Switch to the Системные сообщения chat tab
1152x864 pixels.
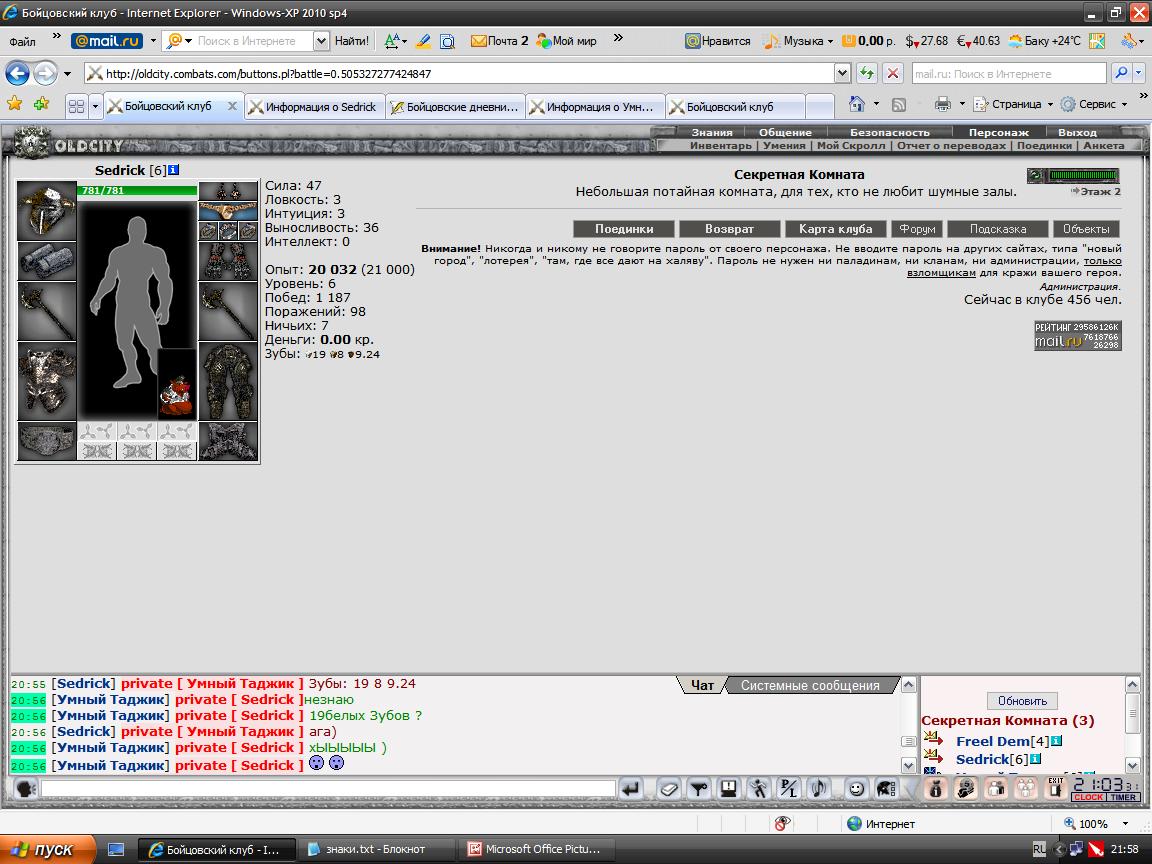(810, 685)
